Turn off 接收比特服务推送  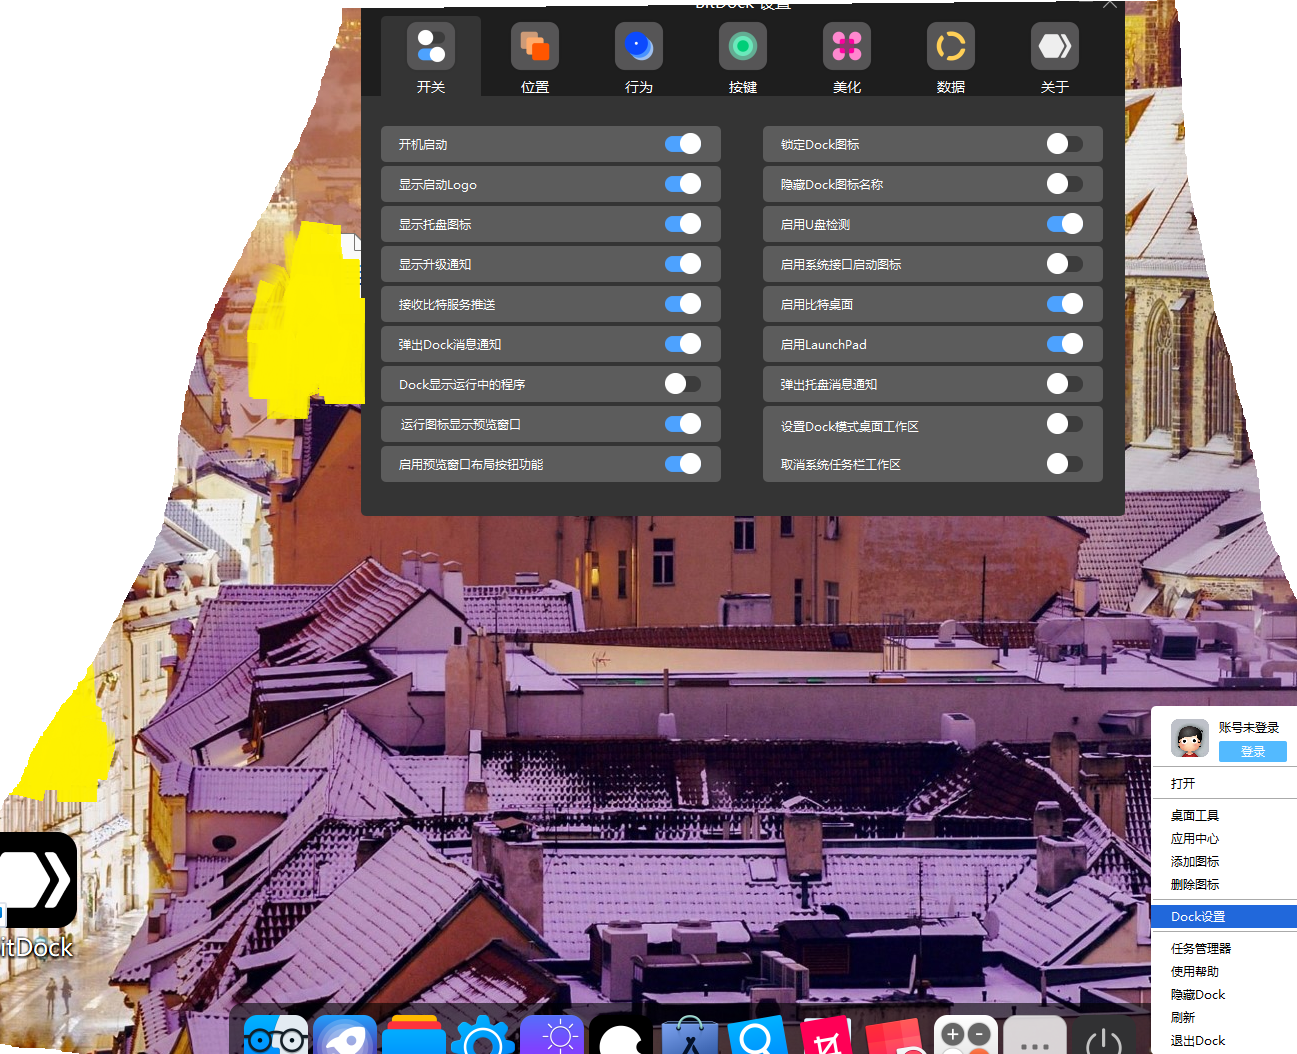(683, 304)
